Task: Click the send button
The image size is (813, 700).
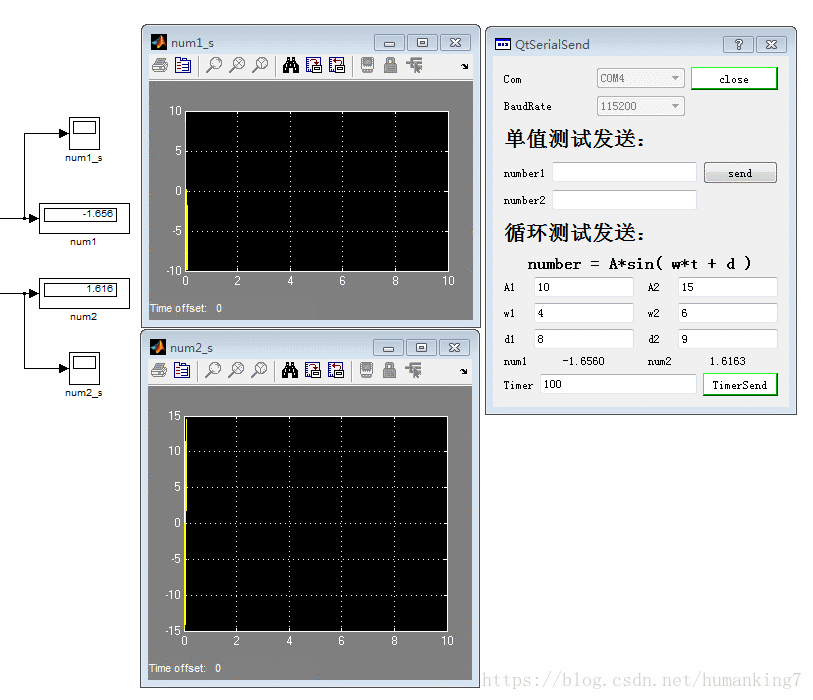Action: click(x=740, y=173)
